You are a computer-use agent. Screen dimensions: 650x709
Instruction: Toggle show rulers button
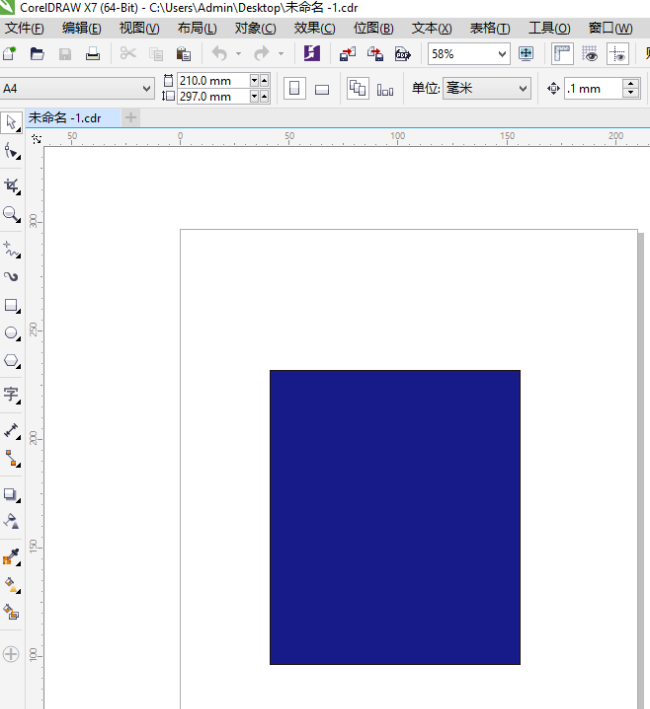pyautogui.click(x=563, y=54)
